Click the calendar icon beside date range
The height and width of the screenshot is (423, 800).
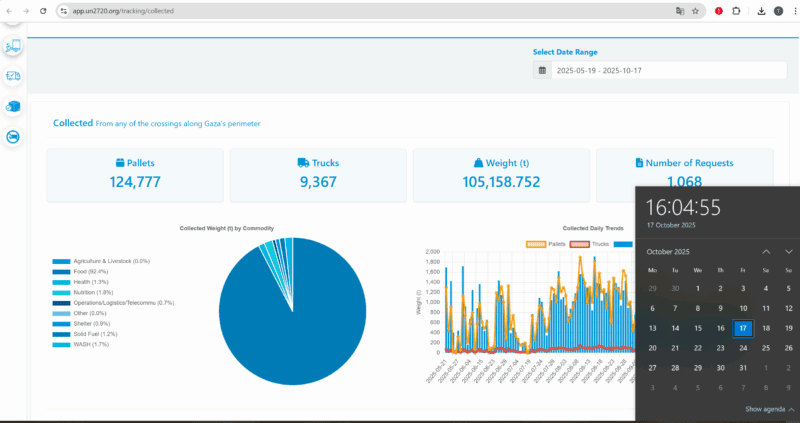[542, 71]
